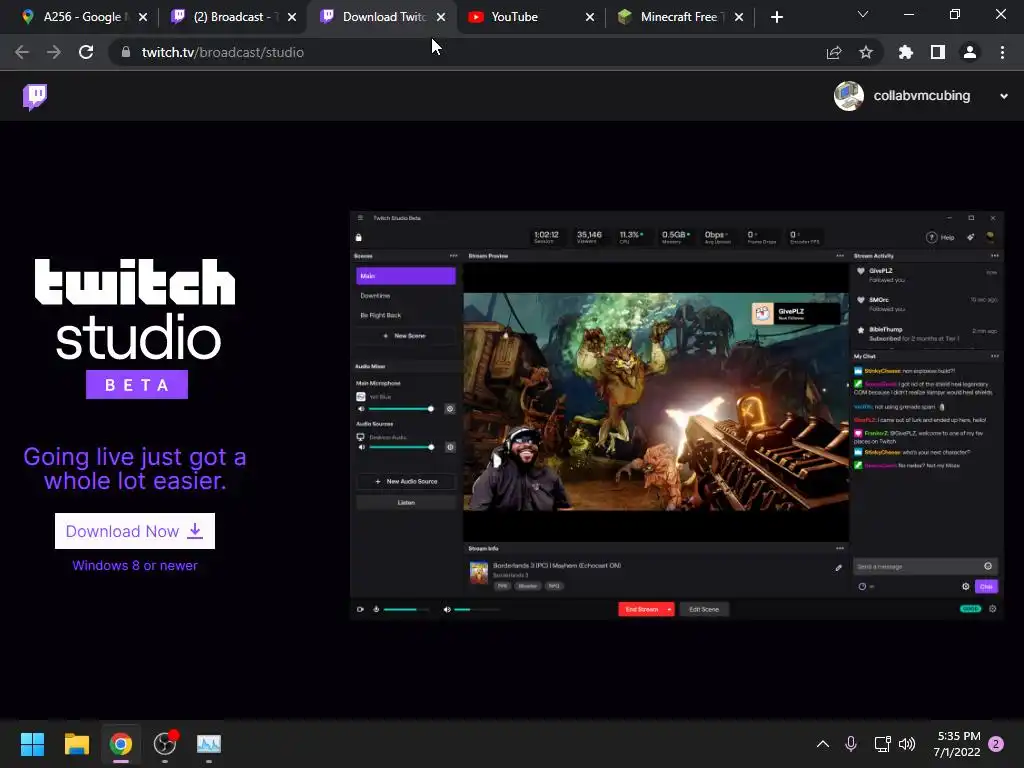Share this page using the share icon
This screenshot has width=1024, height=768.
coord(834,52)
